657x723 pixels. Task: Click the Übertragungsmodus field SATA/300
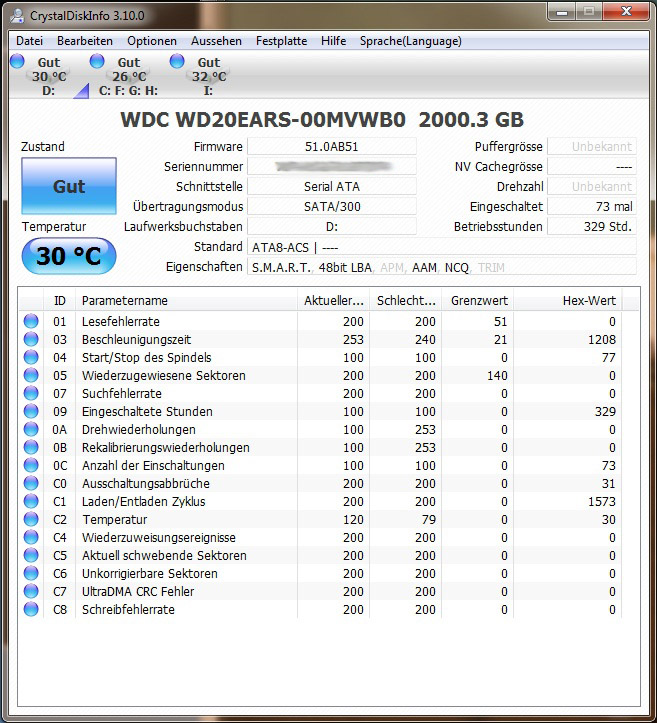(x=332, y=207)
